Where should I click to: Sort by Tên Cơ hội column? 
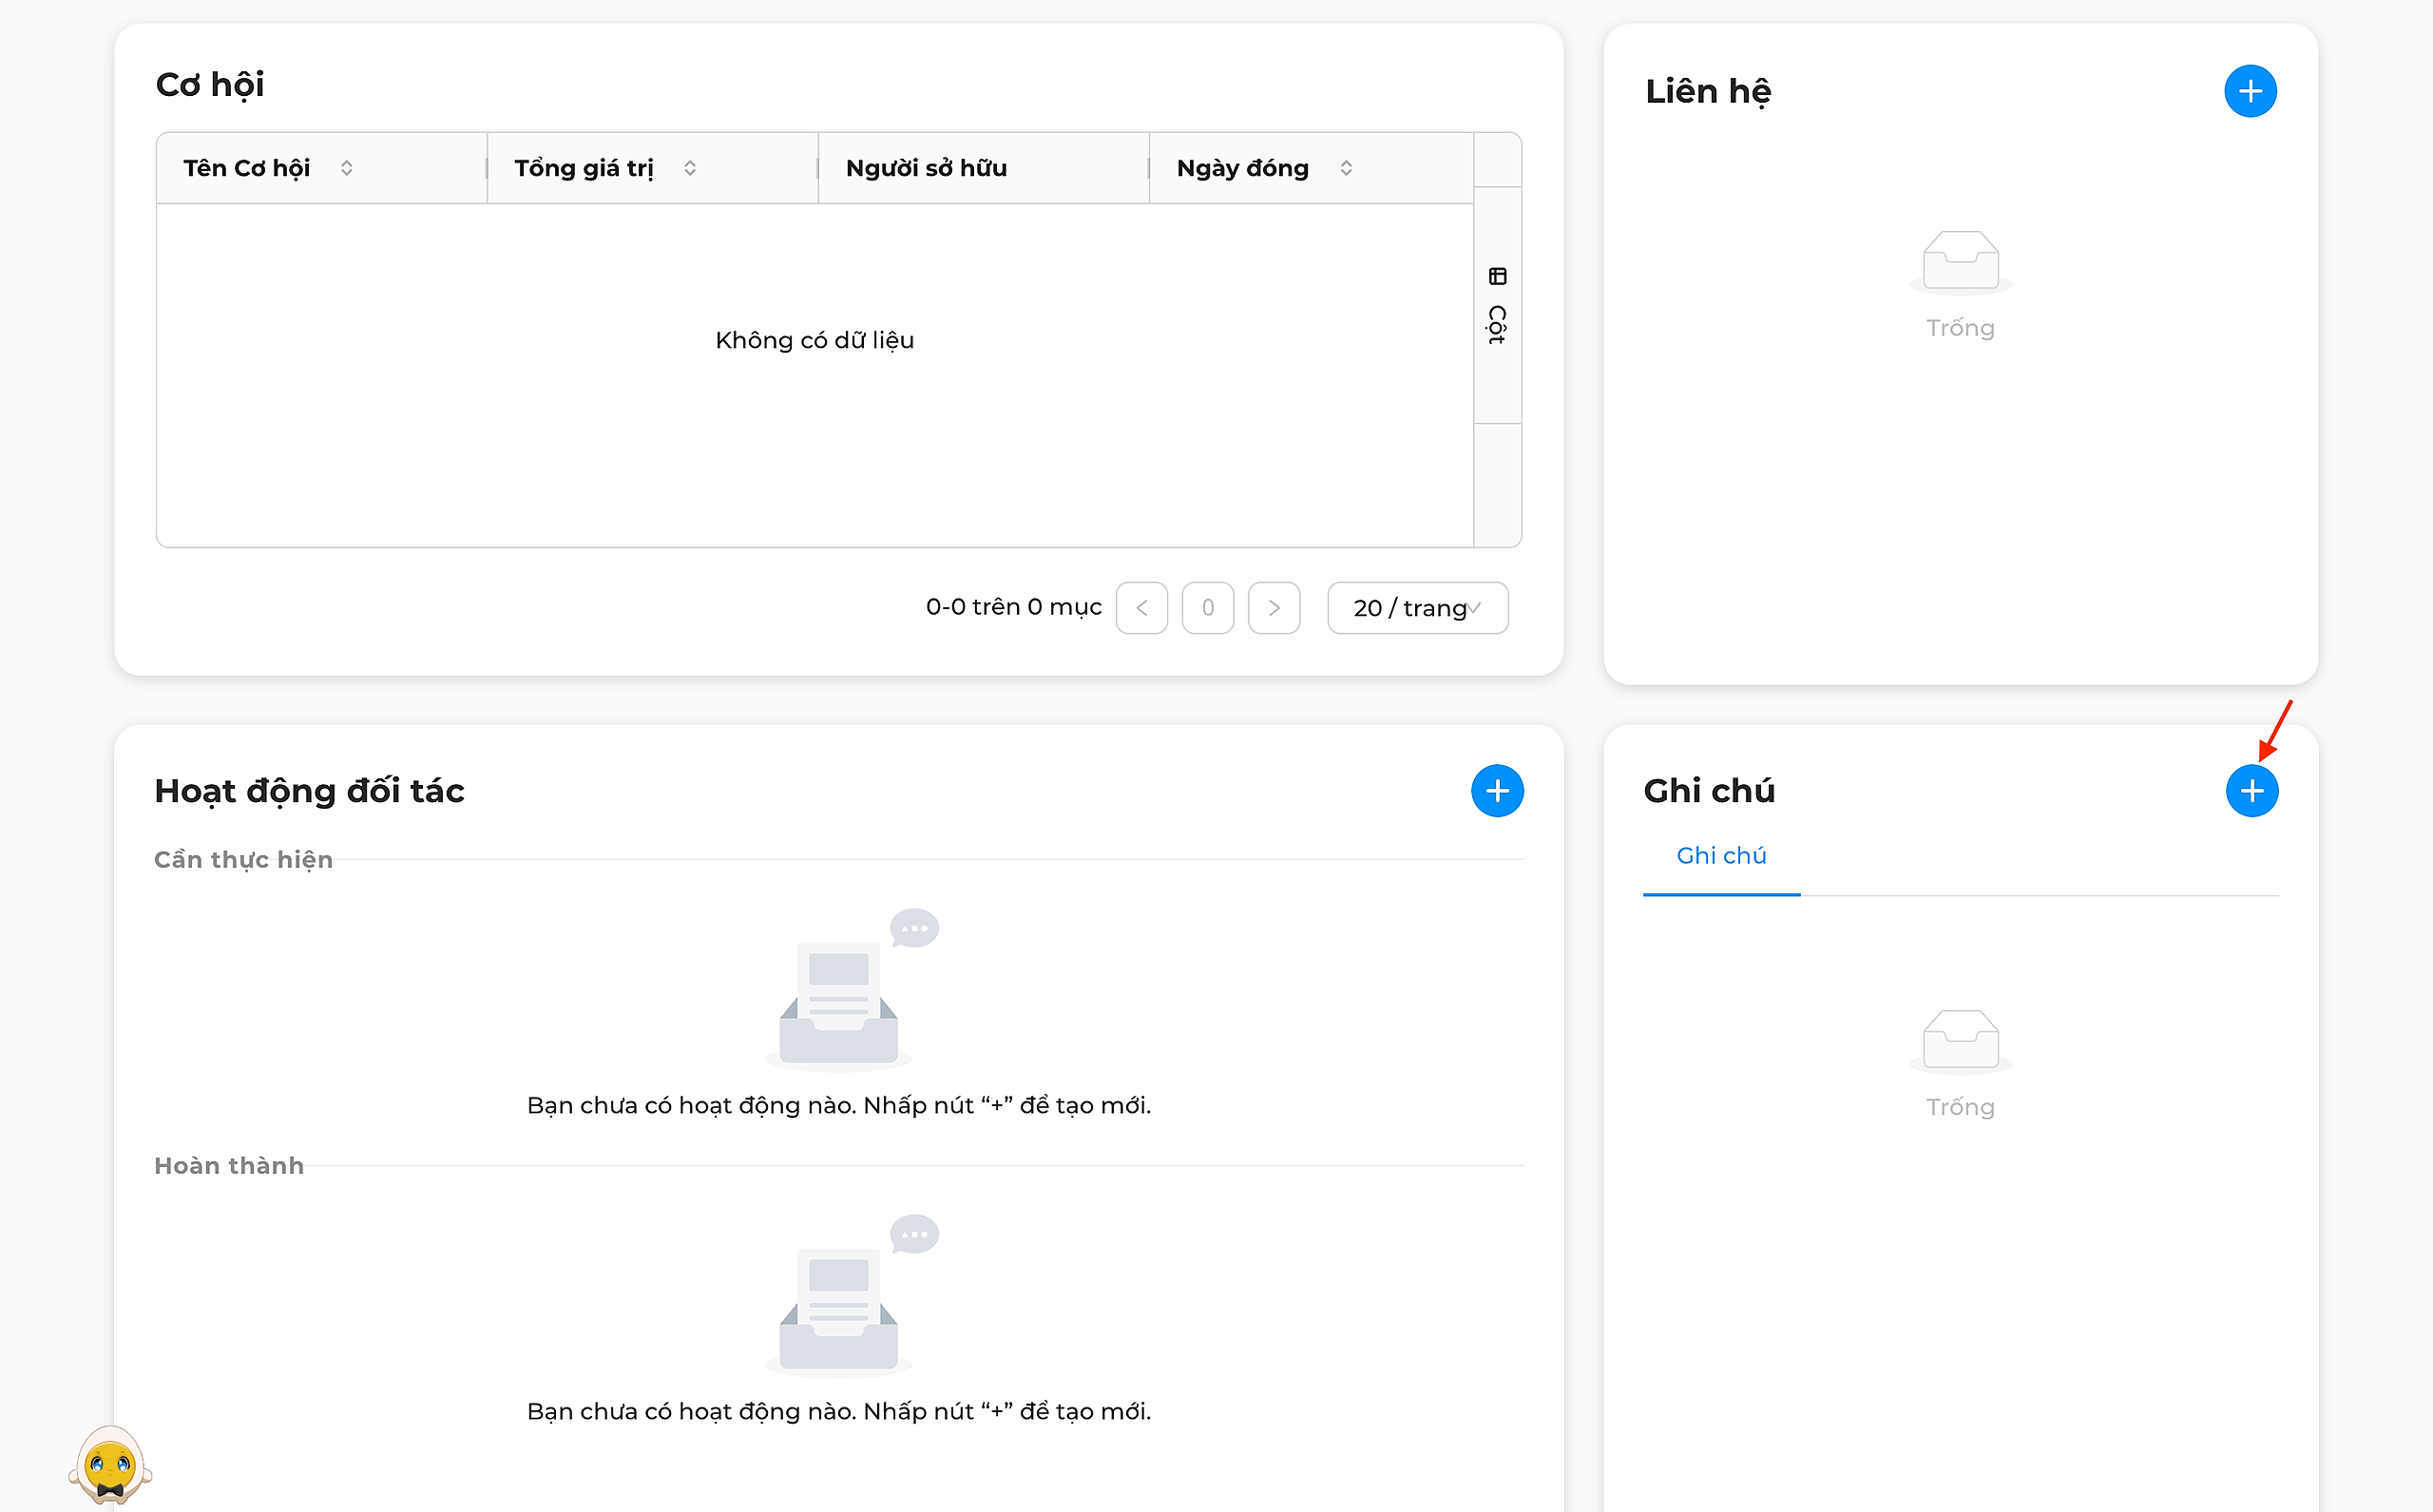(346, 168)
